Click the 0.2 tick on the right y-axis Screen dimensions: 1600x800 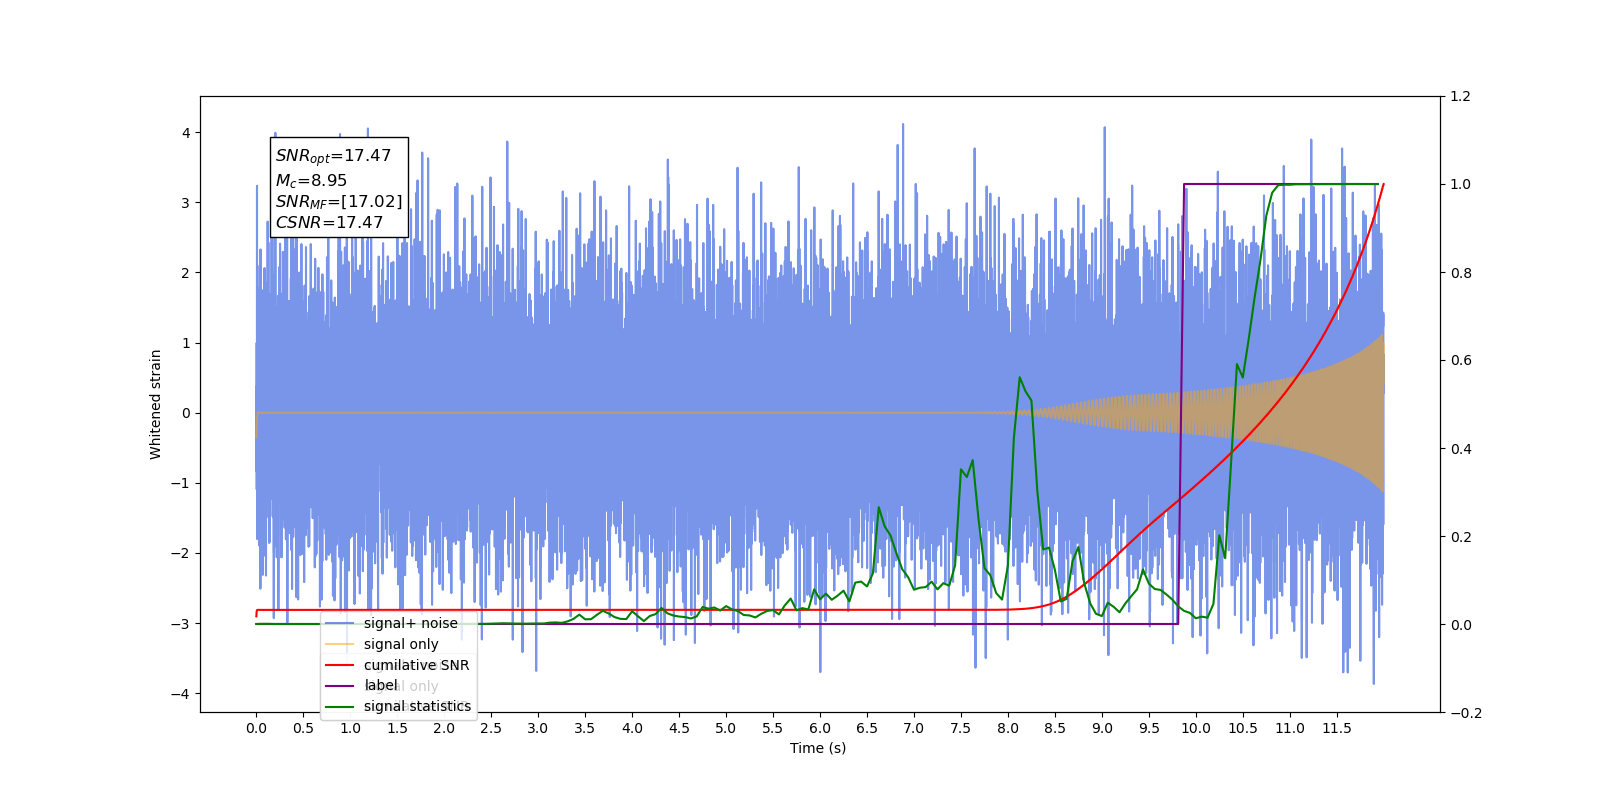tap(1460, 537)
